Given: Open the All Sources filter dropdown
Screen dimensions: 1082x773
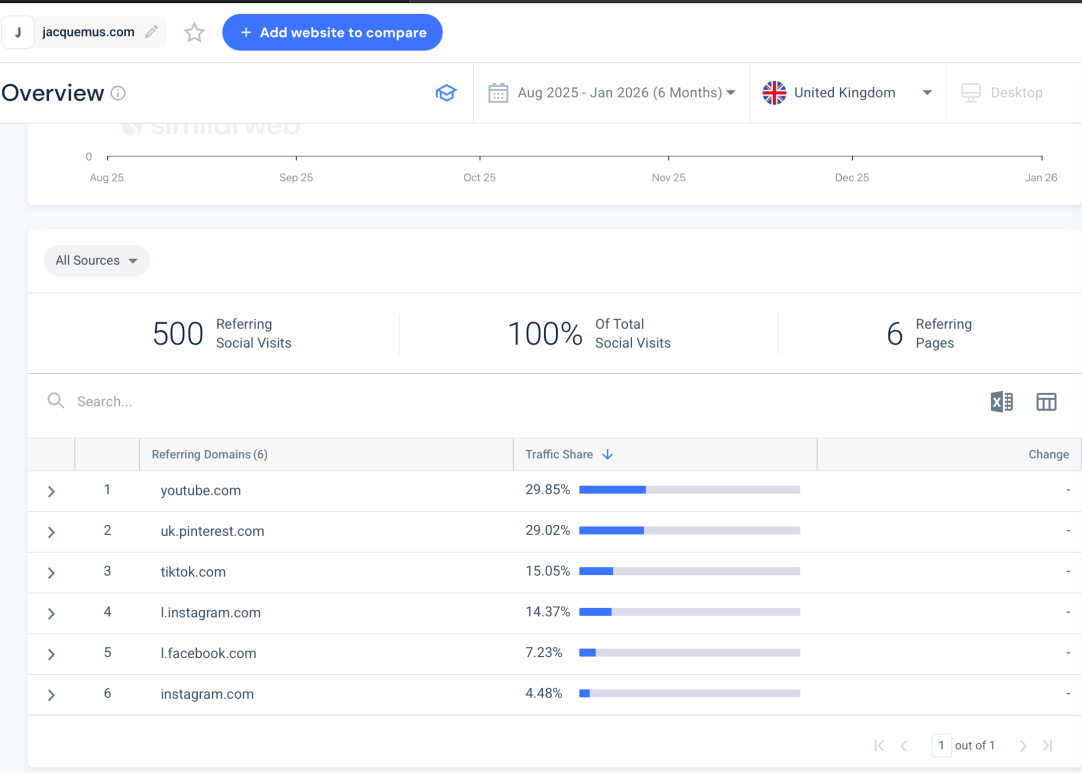Looking at the screenshot, I should click(x=96, y=261).
